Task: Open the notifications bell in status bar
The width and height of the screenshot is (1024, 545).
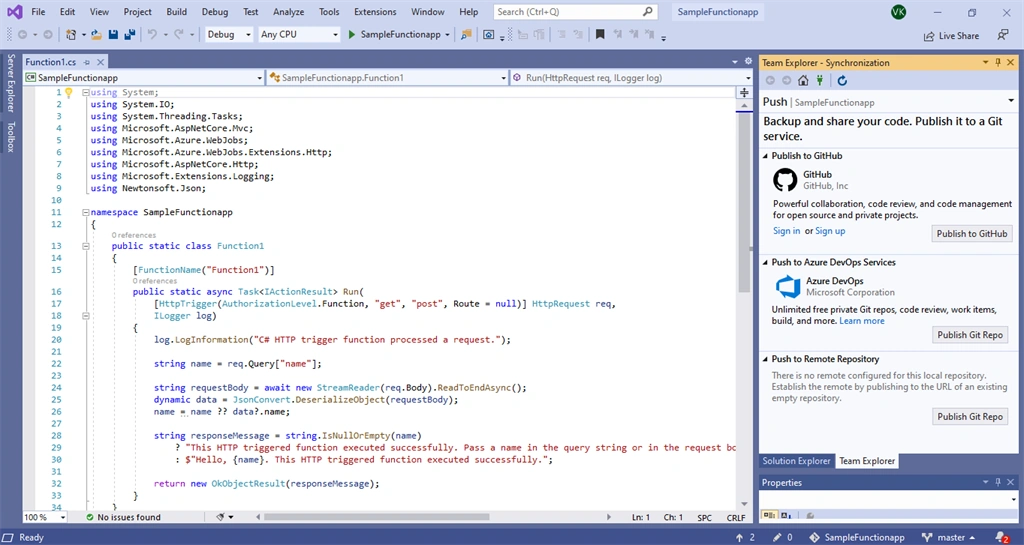Action: tap(1001, 537)
